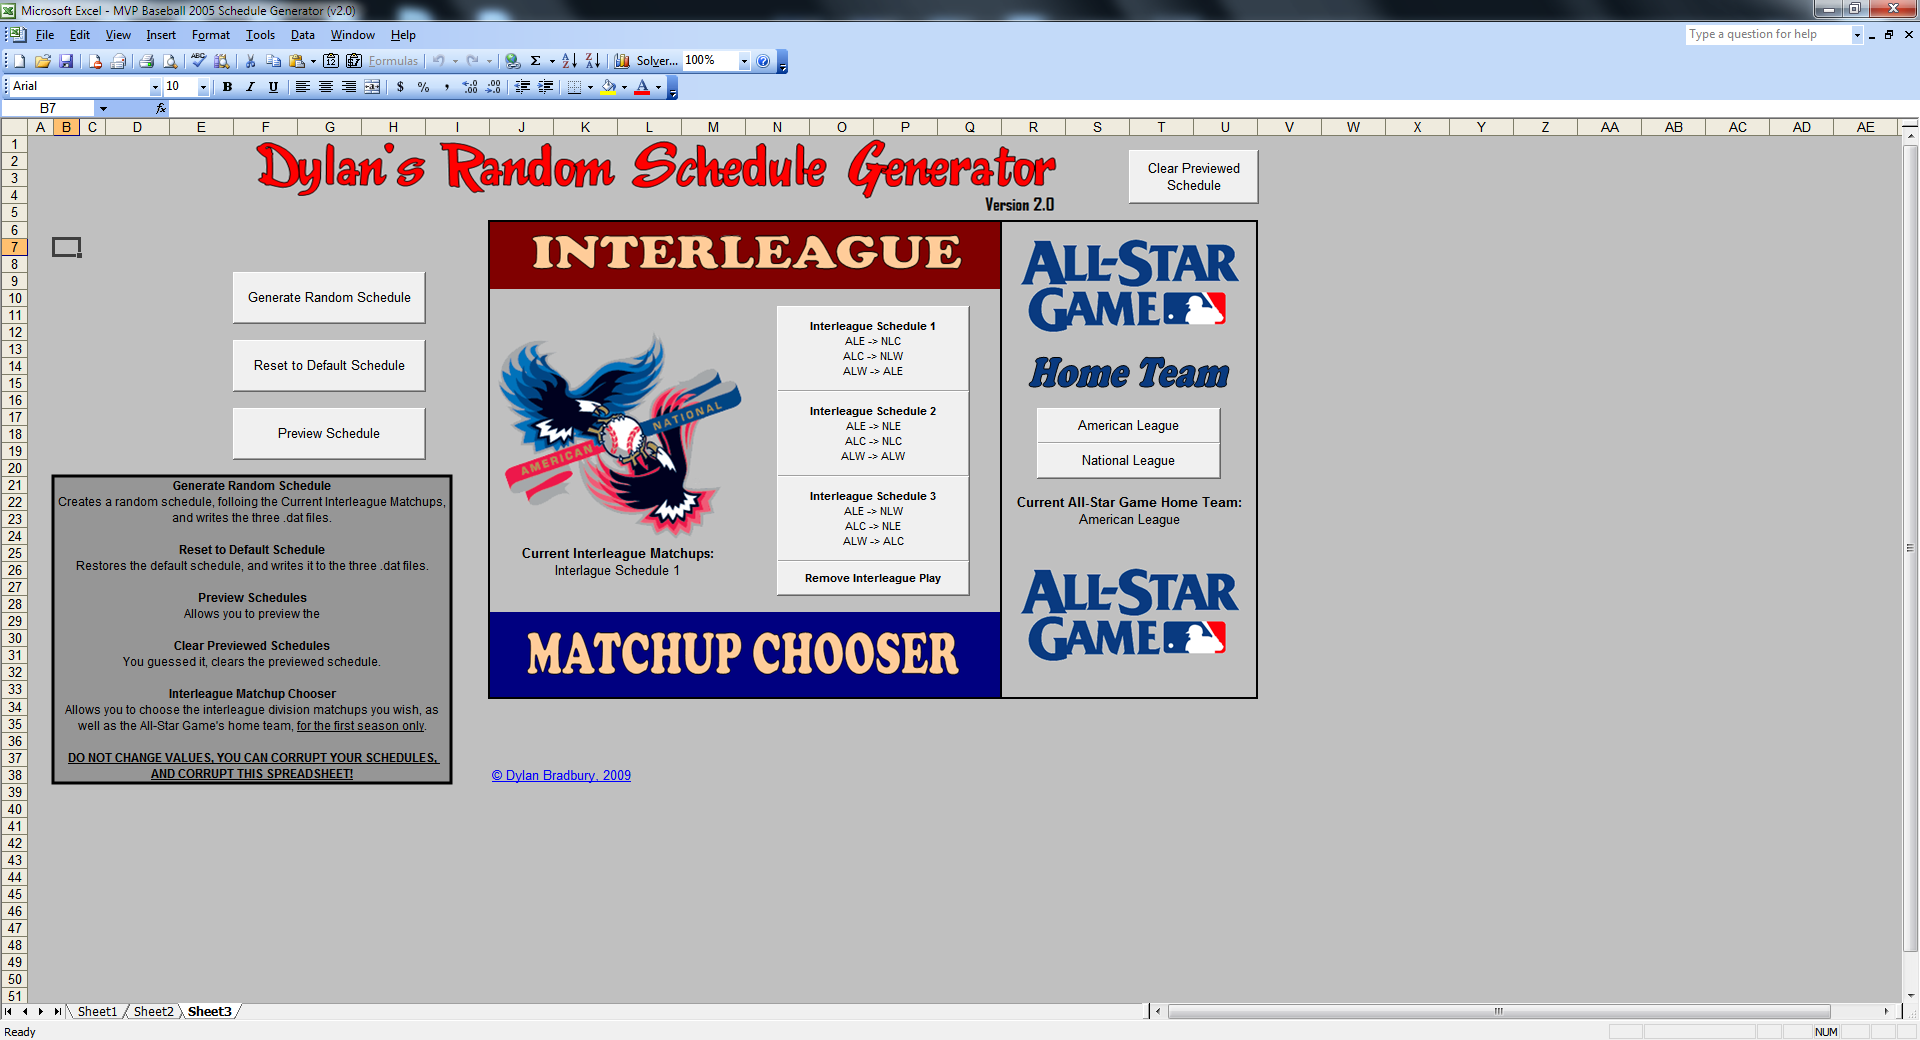Viewport: 1920px width, 1040px height.
Task: Toggle Bold formatting
Action: point(227,87)
